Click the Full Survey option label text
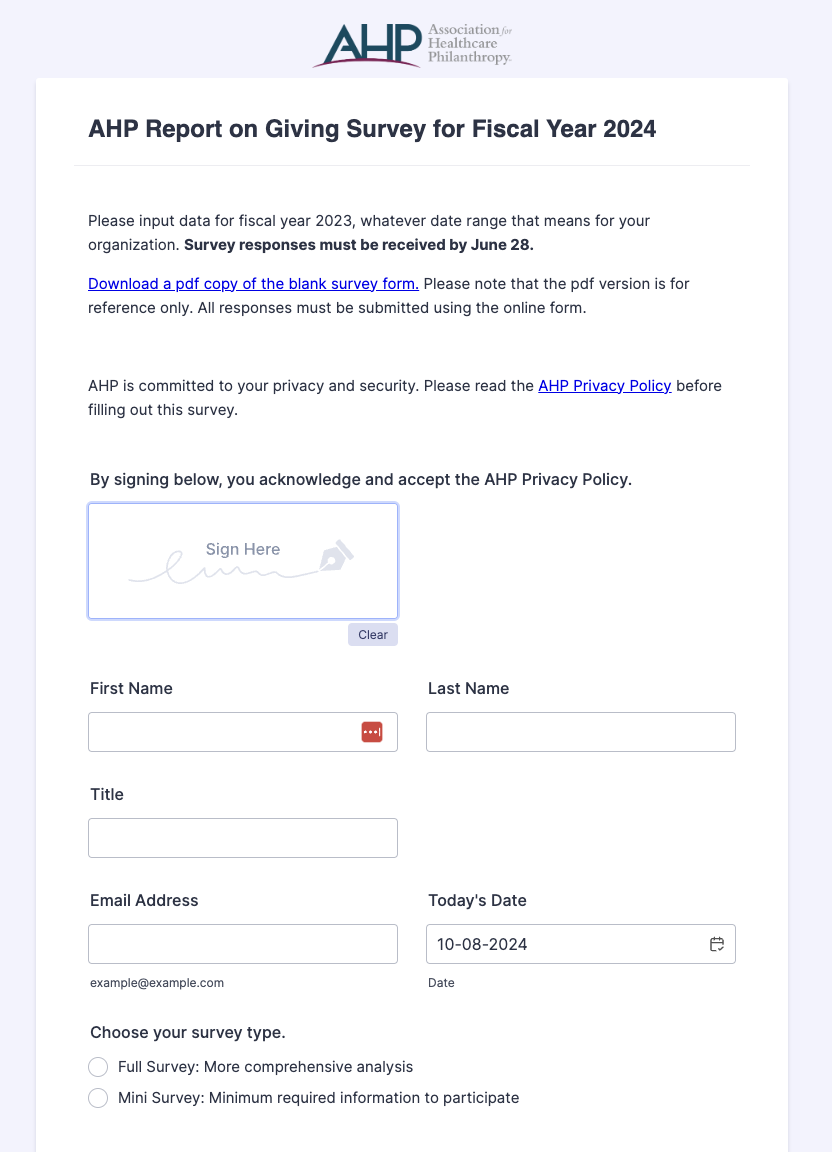832x1152 pixels. pos(265,1067)
